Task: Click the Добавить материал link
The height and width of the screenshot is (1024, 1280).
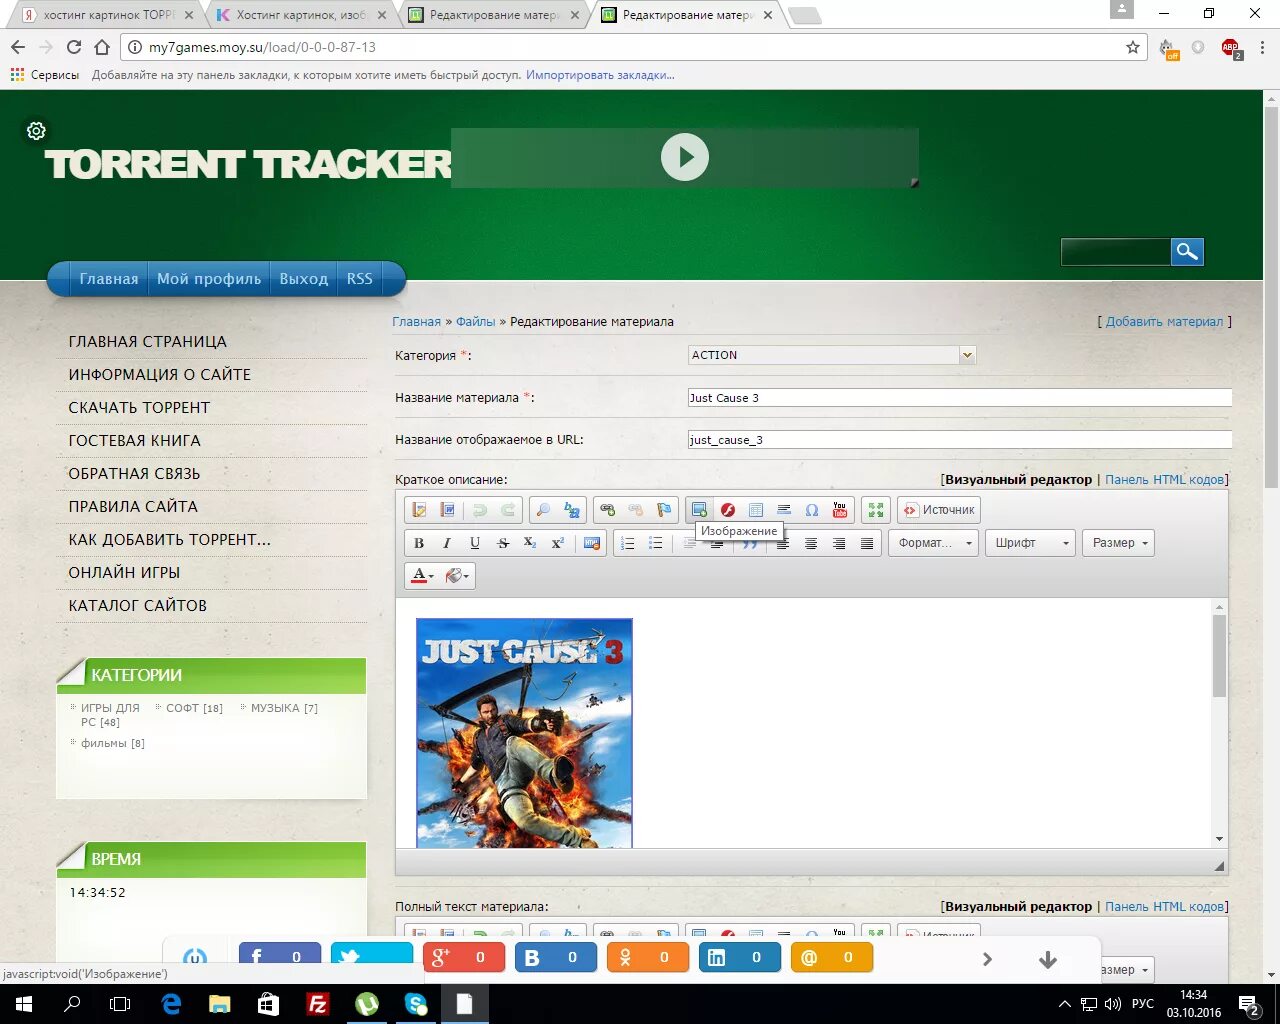Action: (1164, 321)
